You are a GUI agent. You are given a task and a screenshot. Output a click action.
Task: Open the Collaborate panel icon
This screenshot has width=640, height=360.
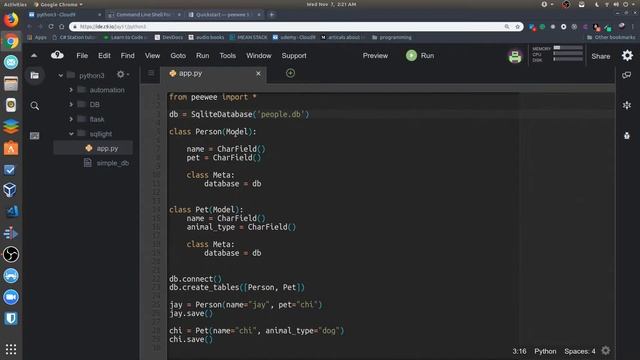point(627,76)
